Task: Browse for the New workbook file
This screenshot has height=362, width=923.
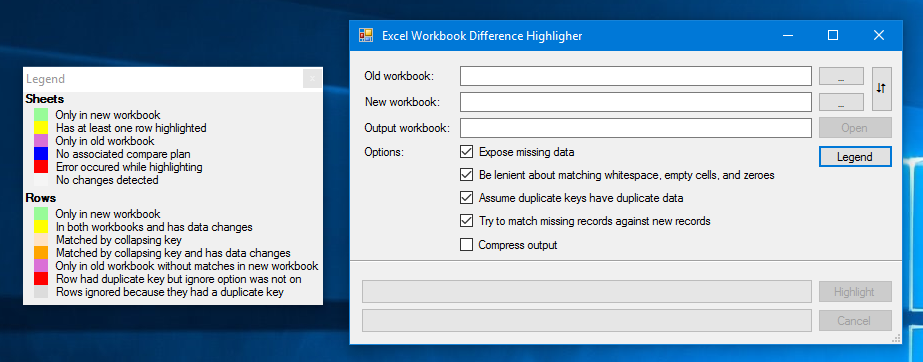Action: [841, 102]
